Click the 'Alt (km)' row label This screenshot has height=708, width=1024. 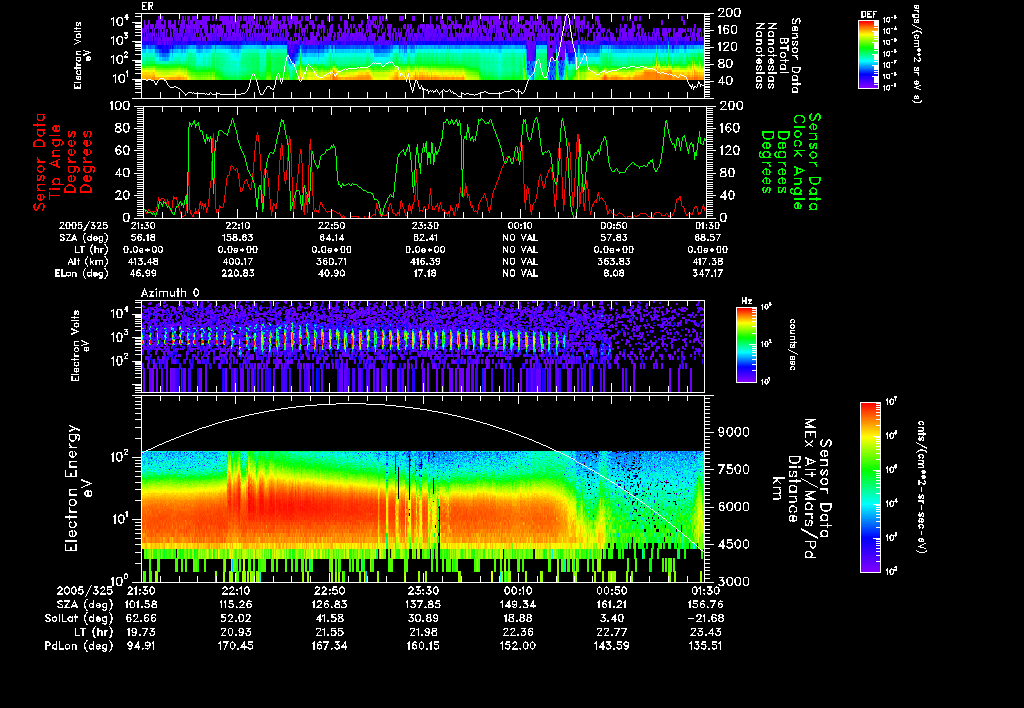point(87,262)
